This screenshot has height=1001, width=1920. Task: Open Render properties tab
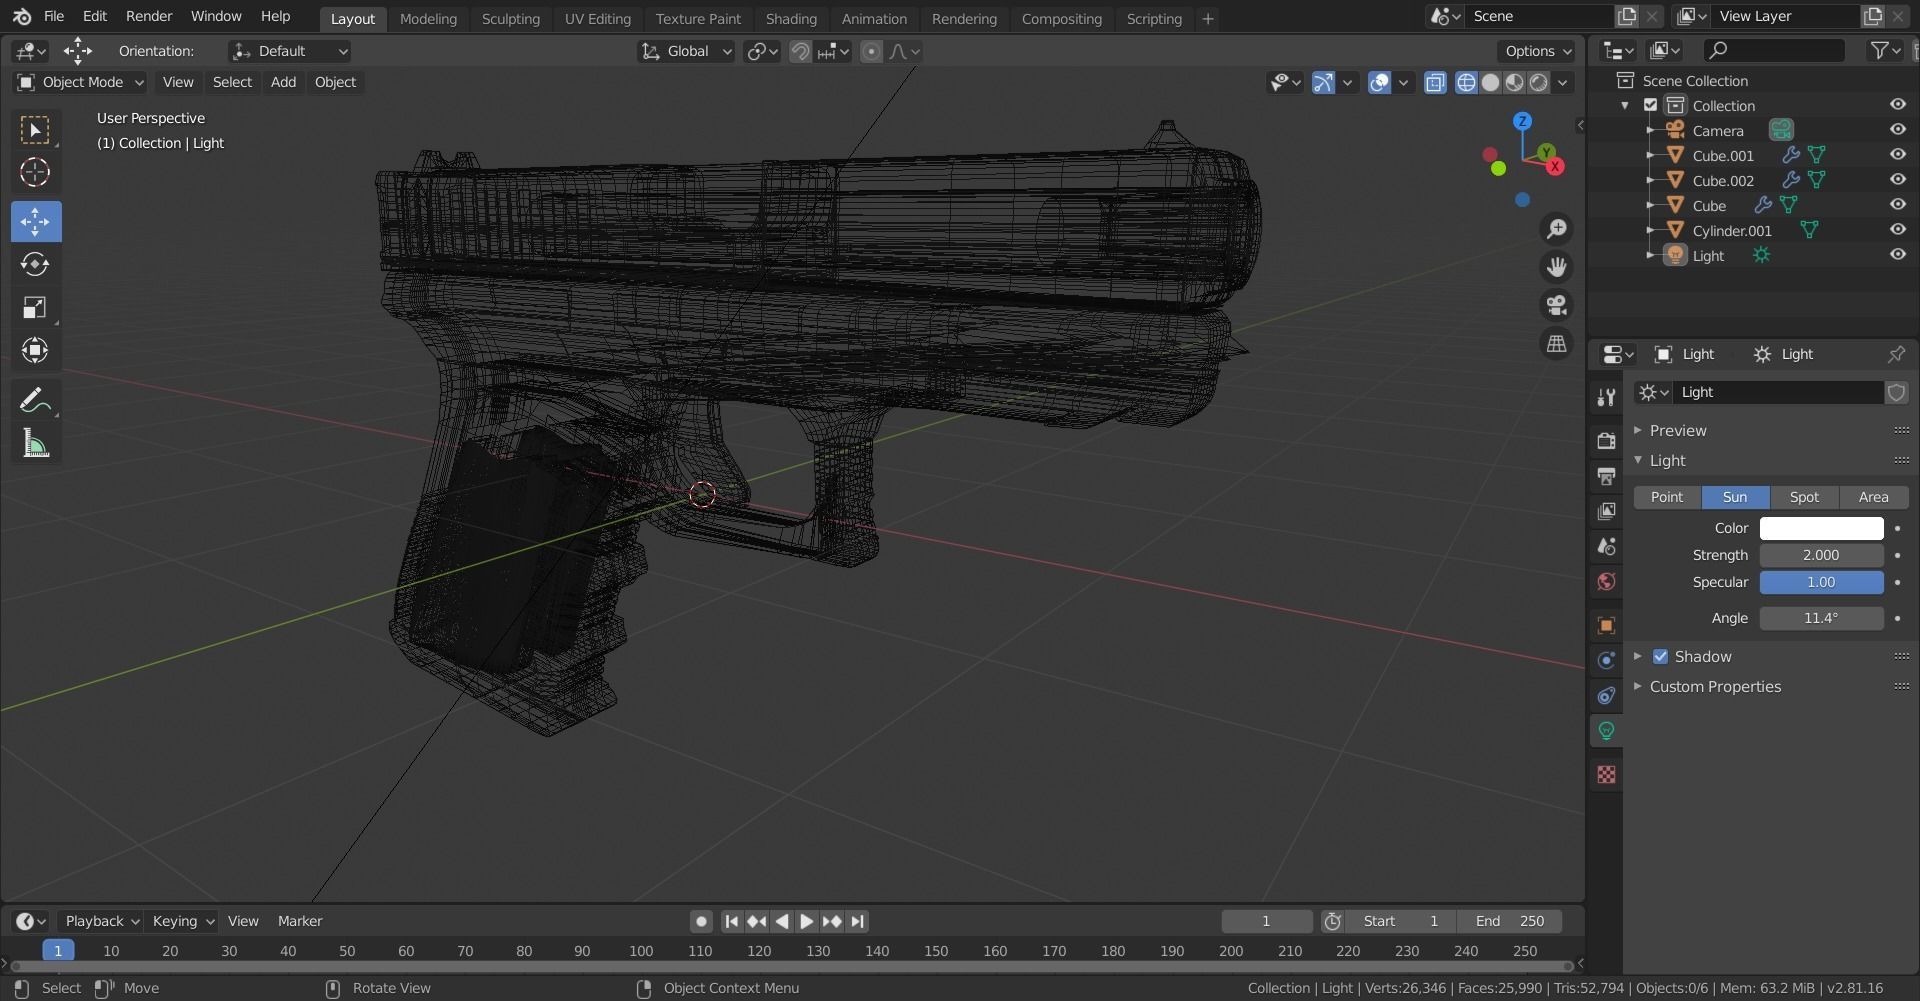1606,441
